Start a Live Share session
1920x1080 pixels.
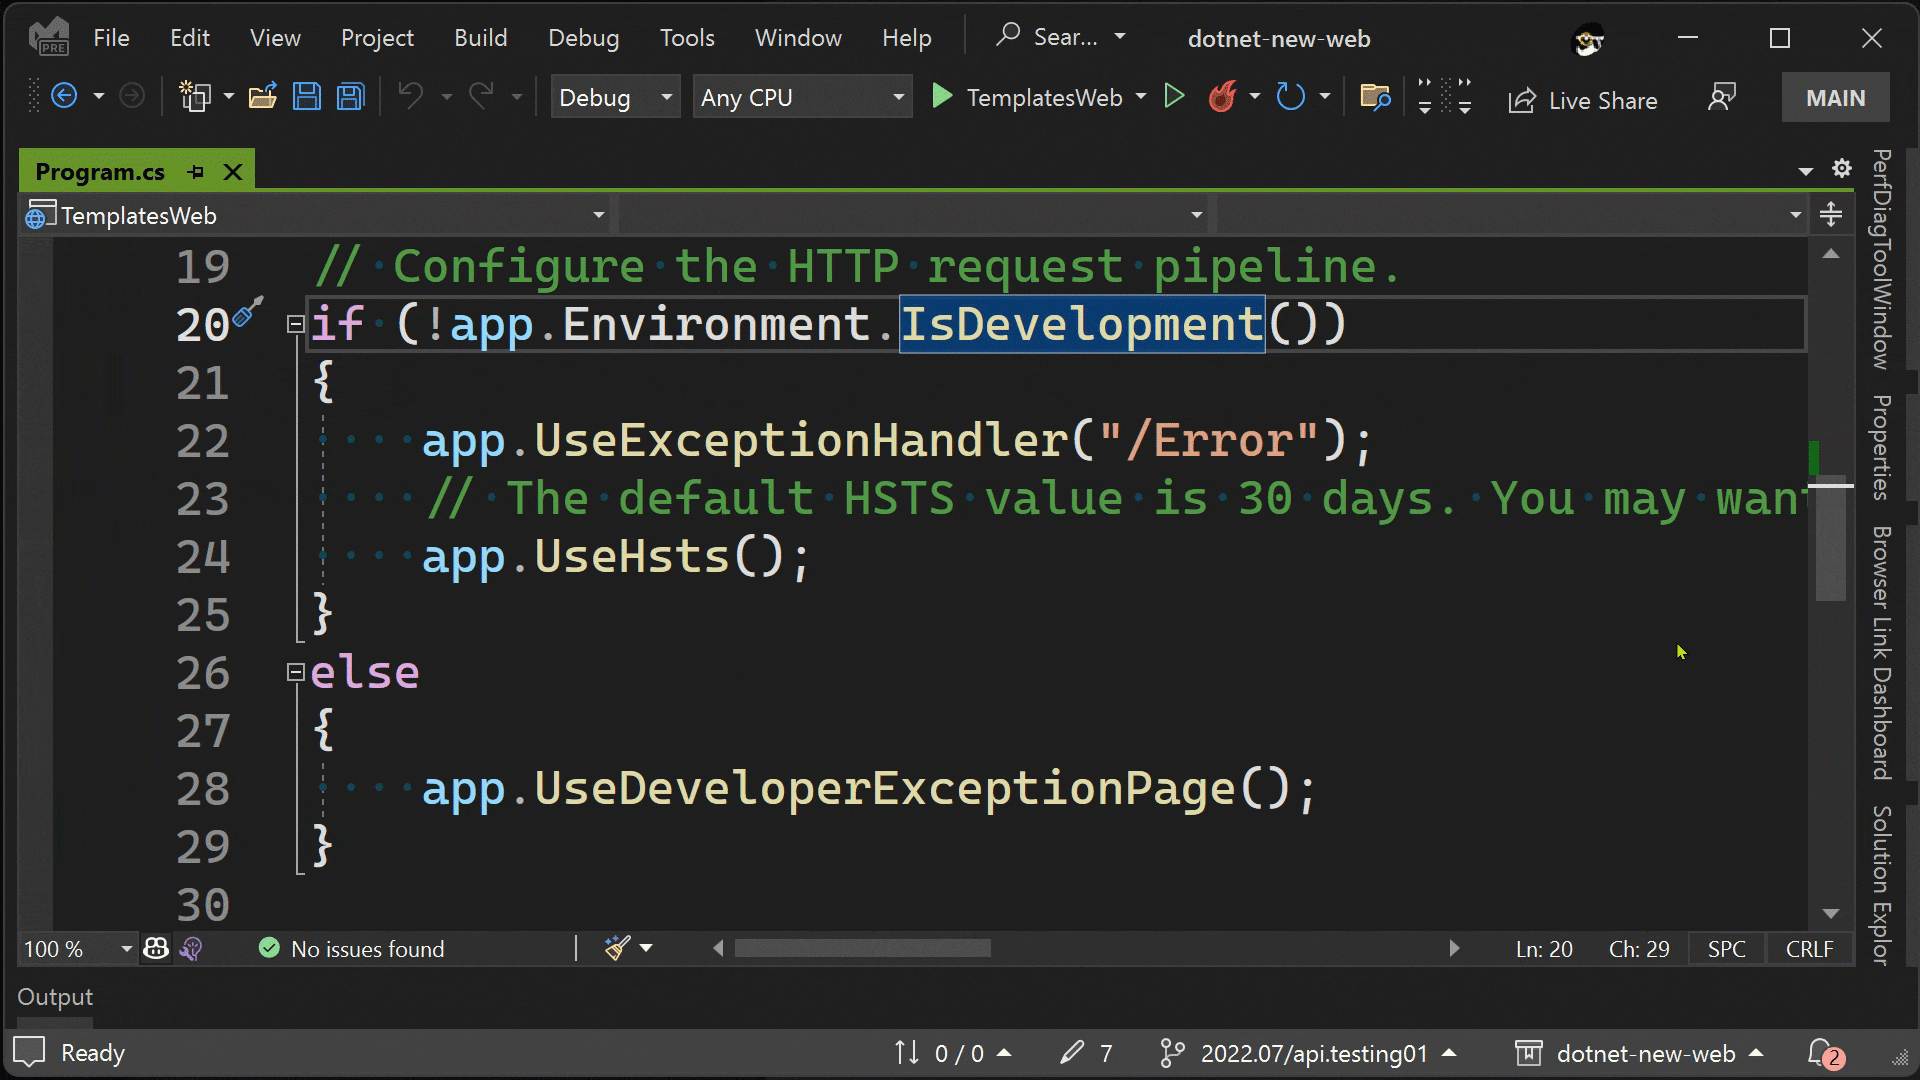(x=1584, y=100)
